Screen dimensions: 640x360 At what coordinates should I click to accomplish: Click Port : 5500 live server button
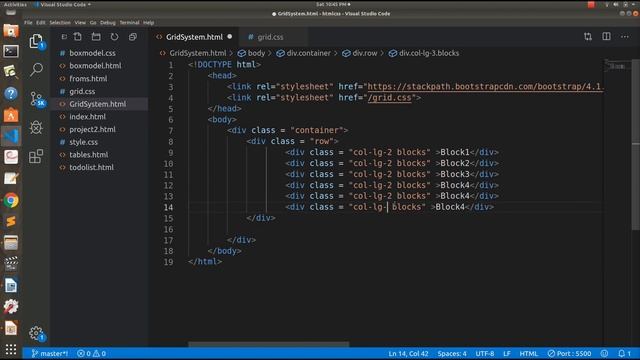pos(569,353)
